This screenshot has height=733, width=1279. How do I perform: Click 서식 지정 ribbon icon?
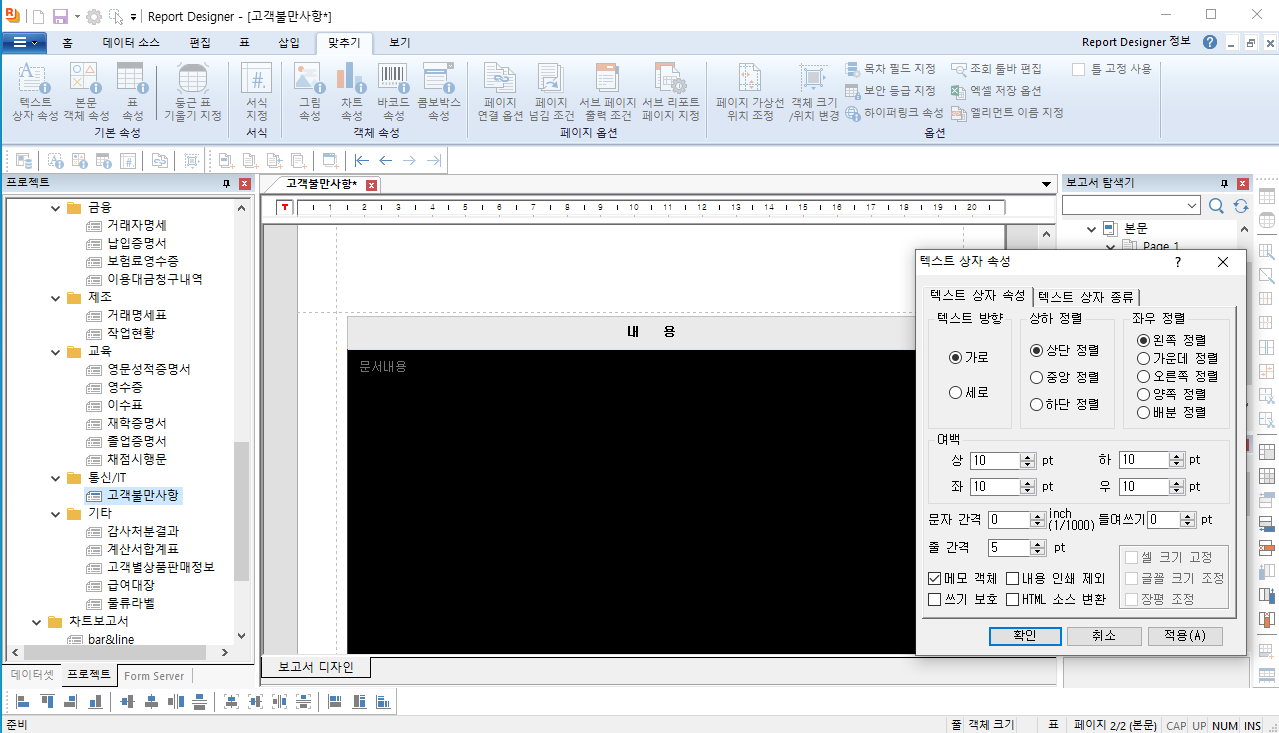click(x=257, y=91)
